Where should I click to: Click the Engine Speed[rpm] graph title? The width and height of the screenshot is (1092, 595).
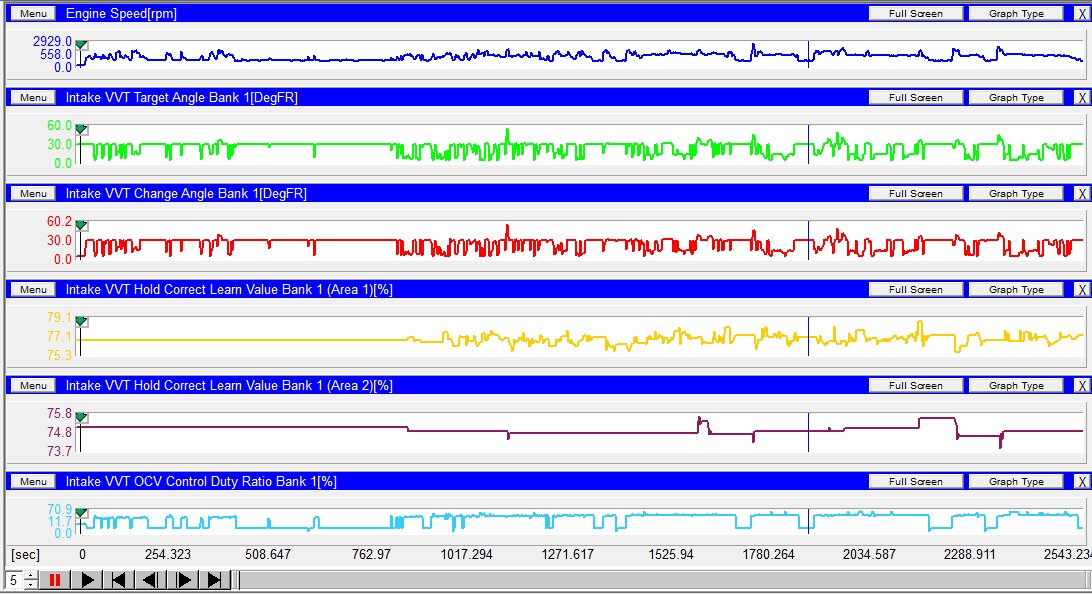click(121, 13)
